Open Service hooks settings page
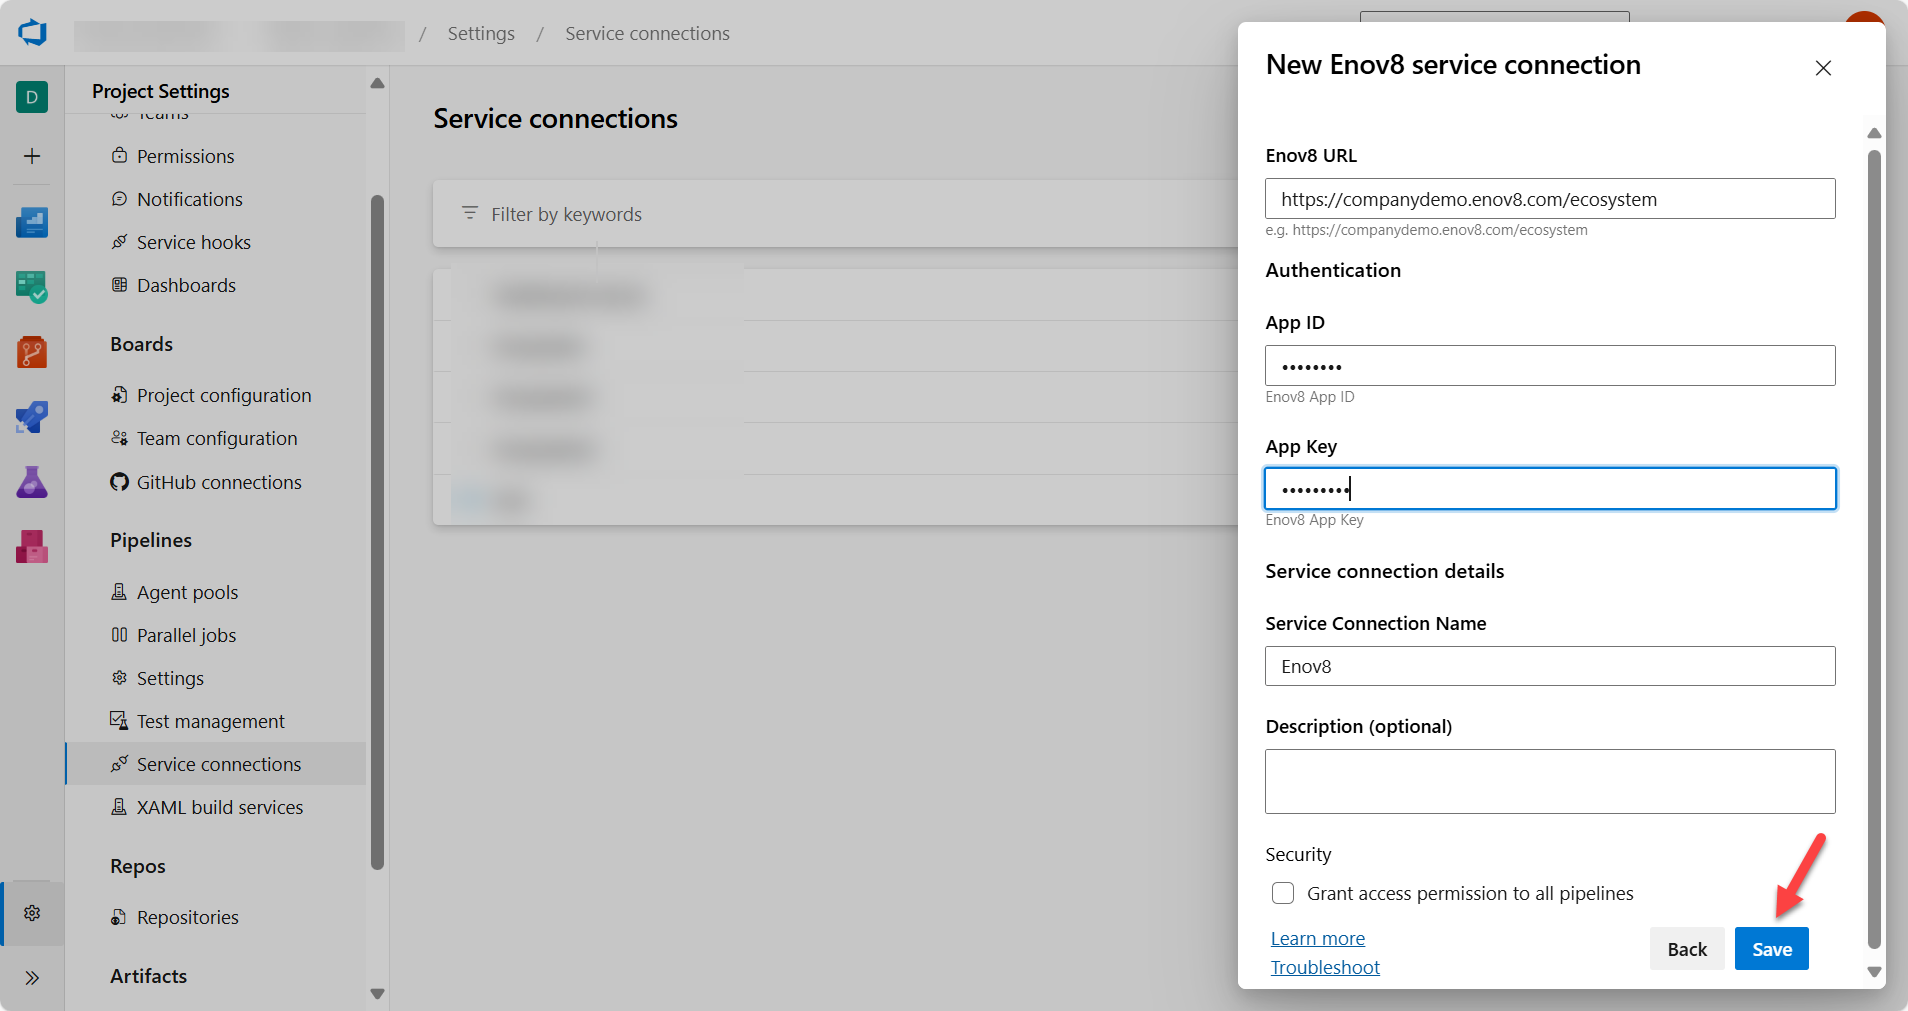This screenshot has height=1011, width=1908. point(193,242)
